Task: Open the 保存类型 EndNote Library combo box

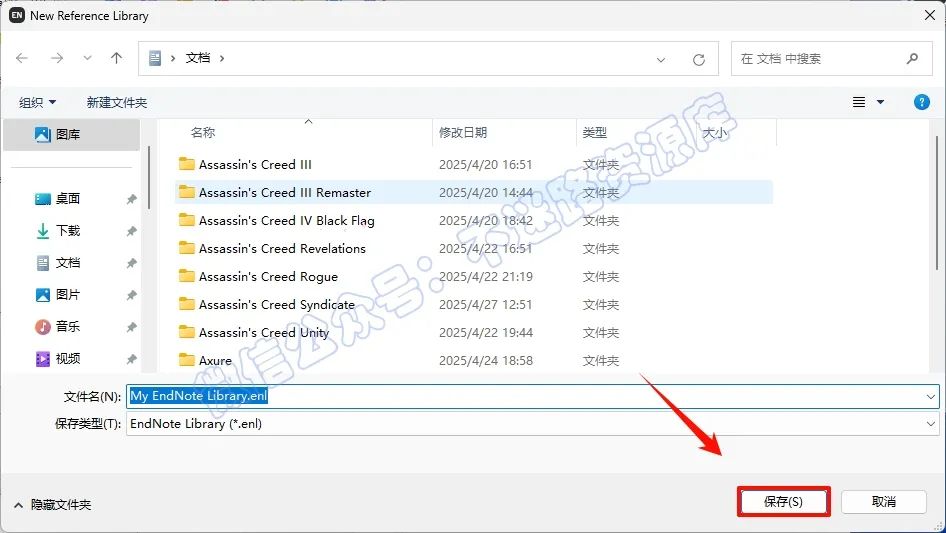Action: coord(533,424)
